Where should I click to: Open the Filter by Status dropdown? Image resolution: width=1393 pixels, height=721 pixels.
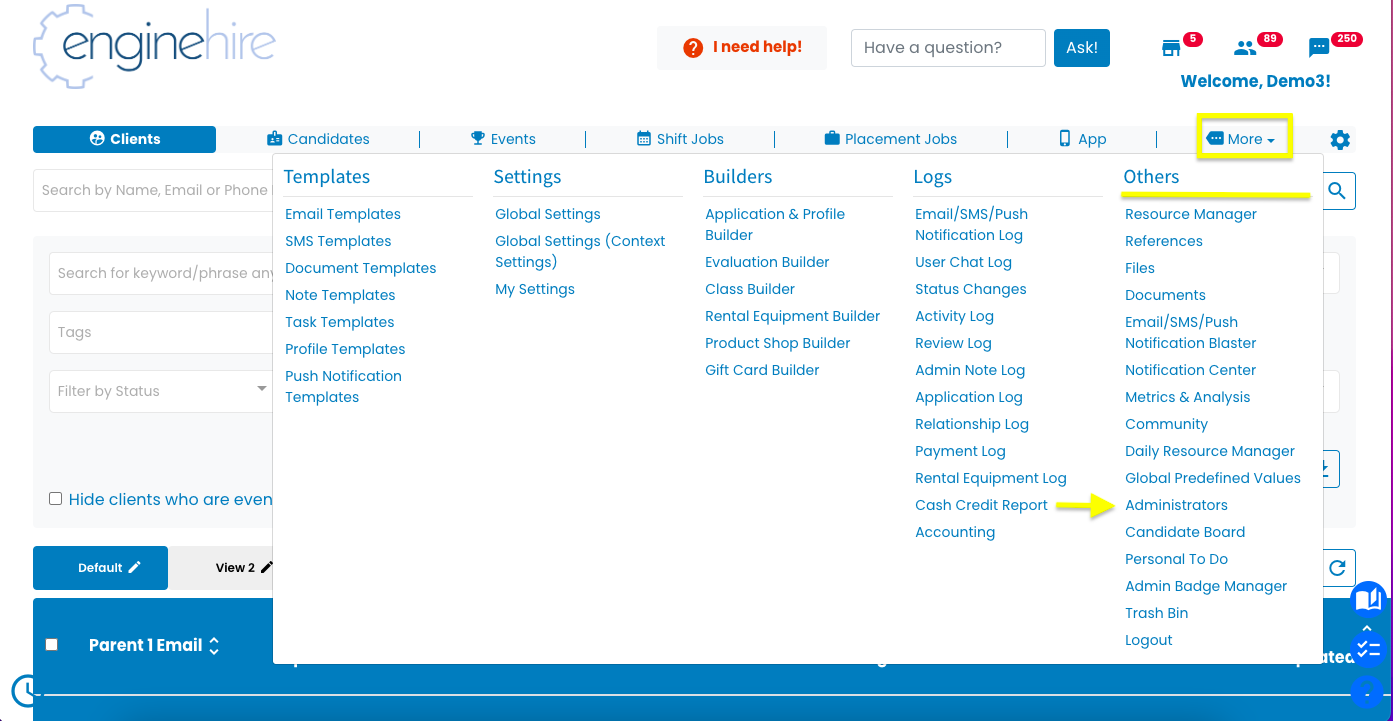point(163,391)
